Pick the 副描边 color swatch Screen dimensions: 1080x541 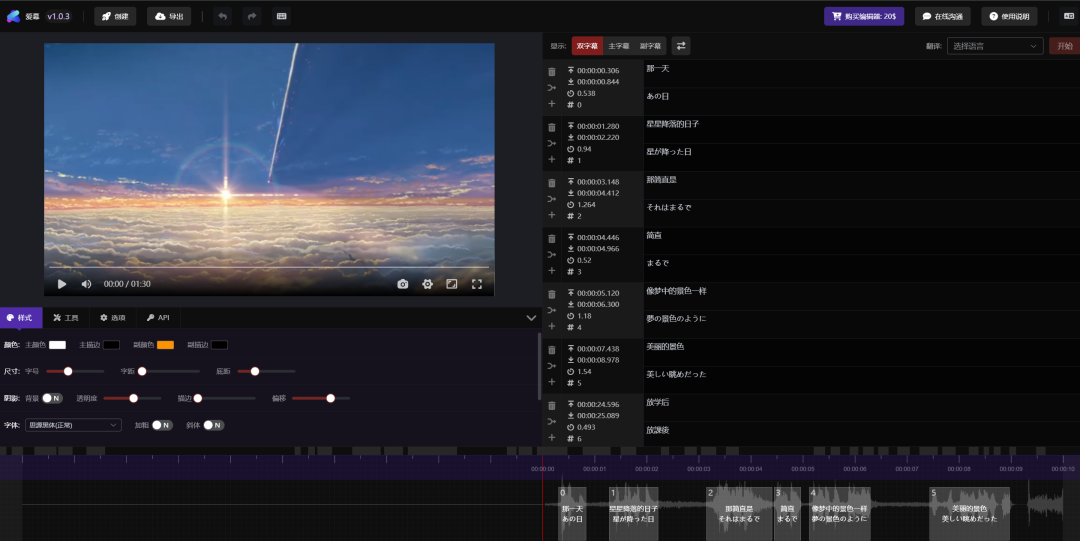tap(219, 345)
